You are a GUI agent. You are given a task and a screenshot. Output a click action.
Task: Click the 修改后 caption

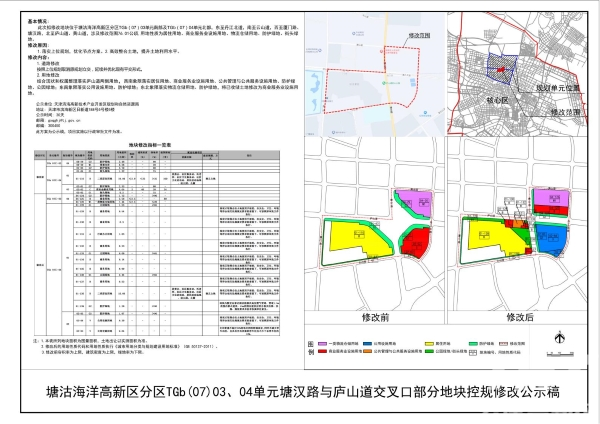(x=520, y=317)
